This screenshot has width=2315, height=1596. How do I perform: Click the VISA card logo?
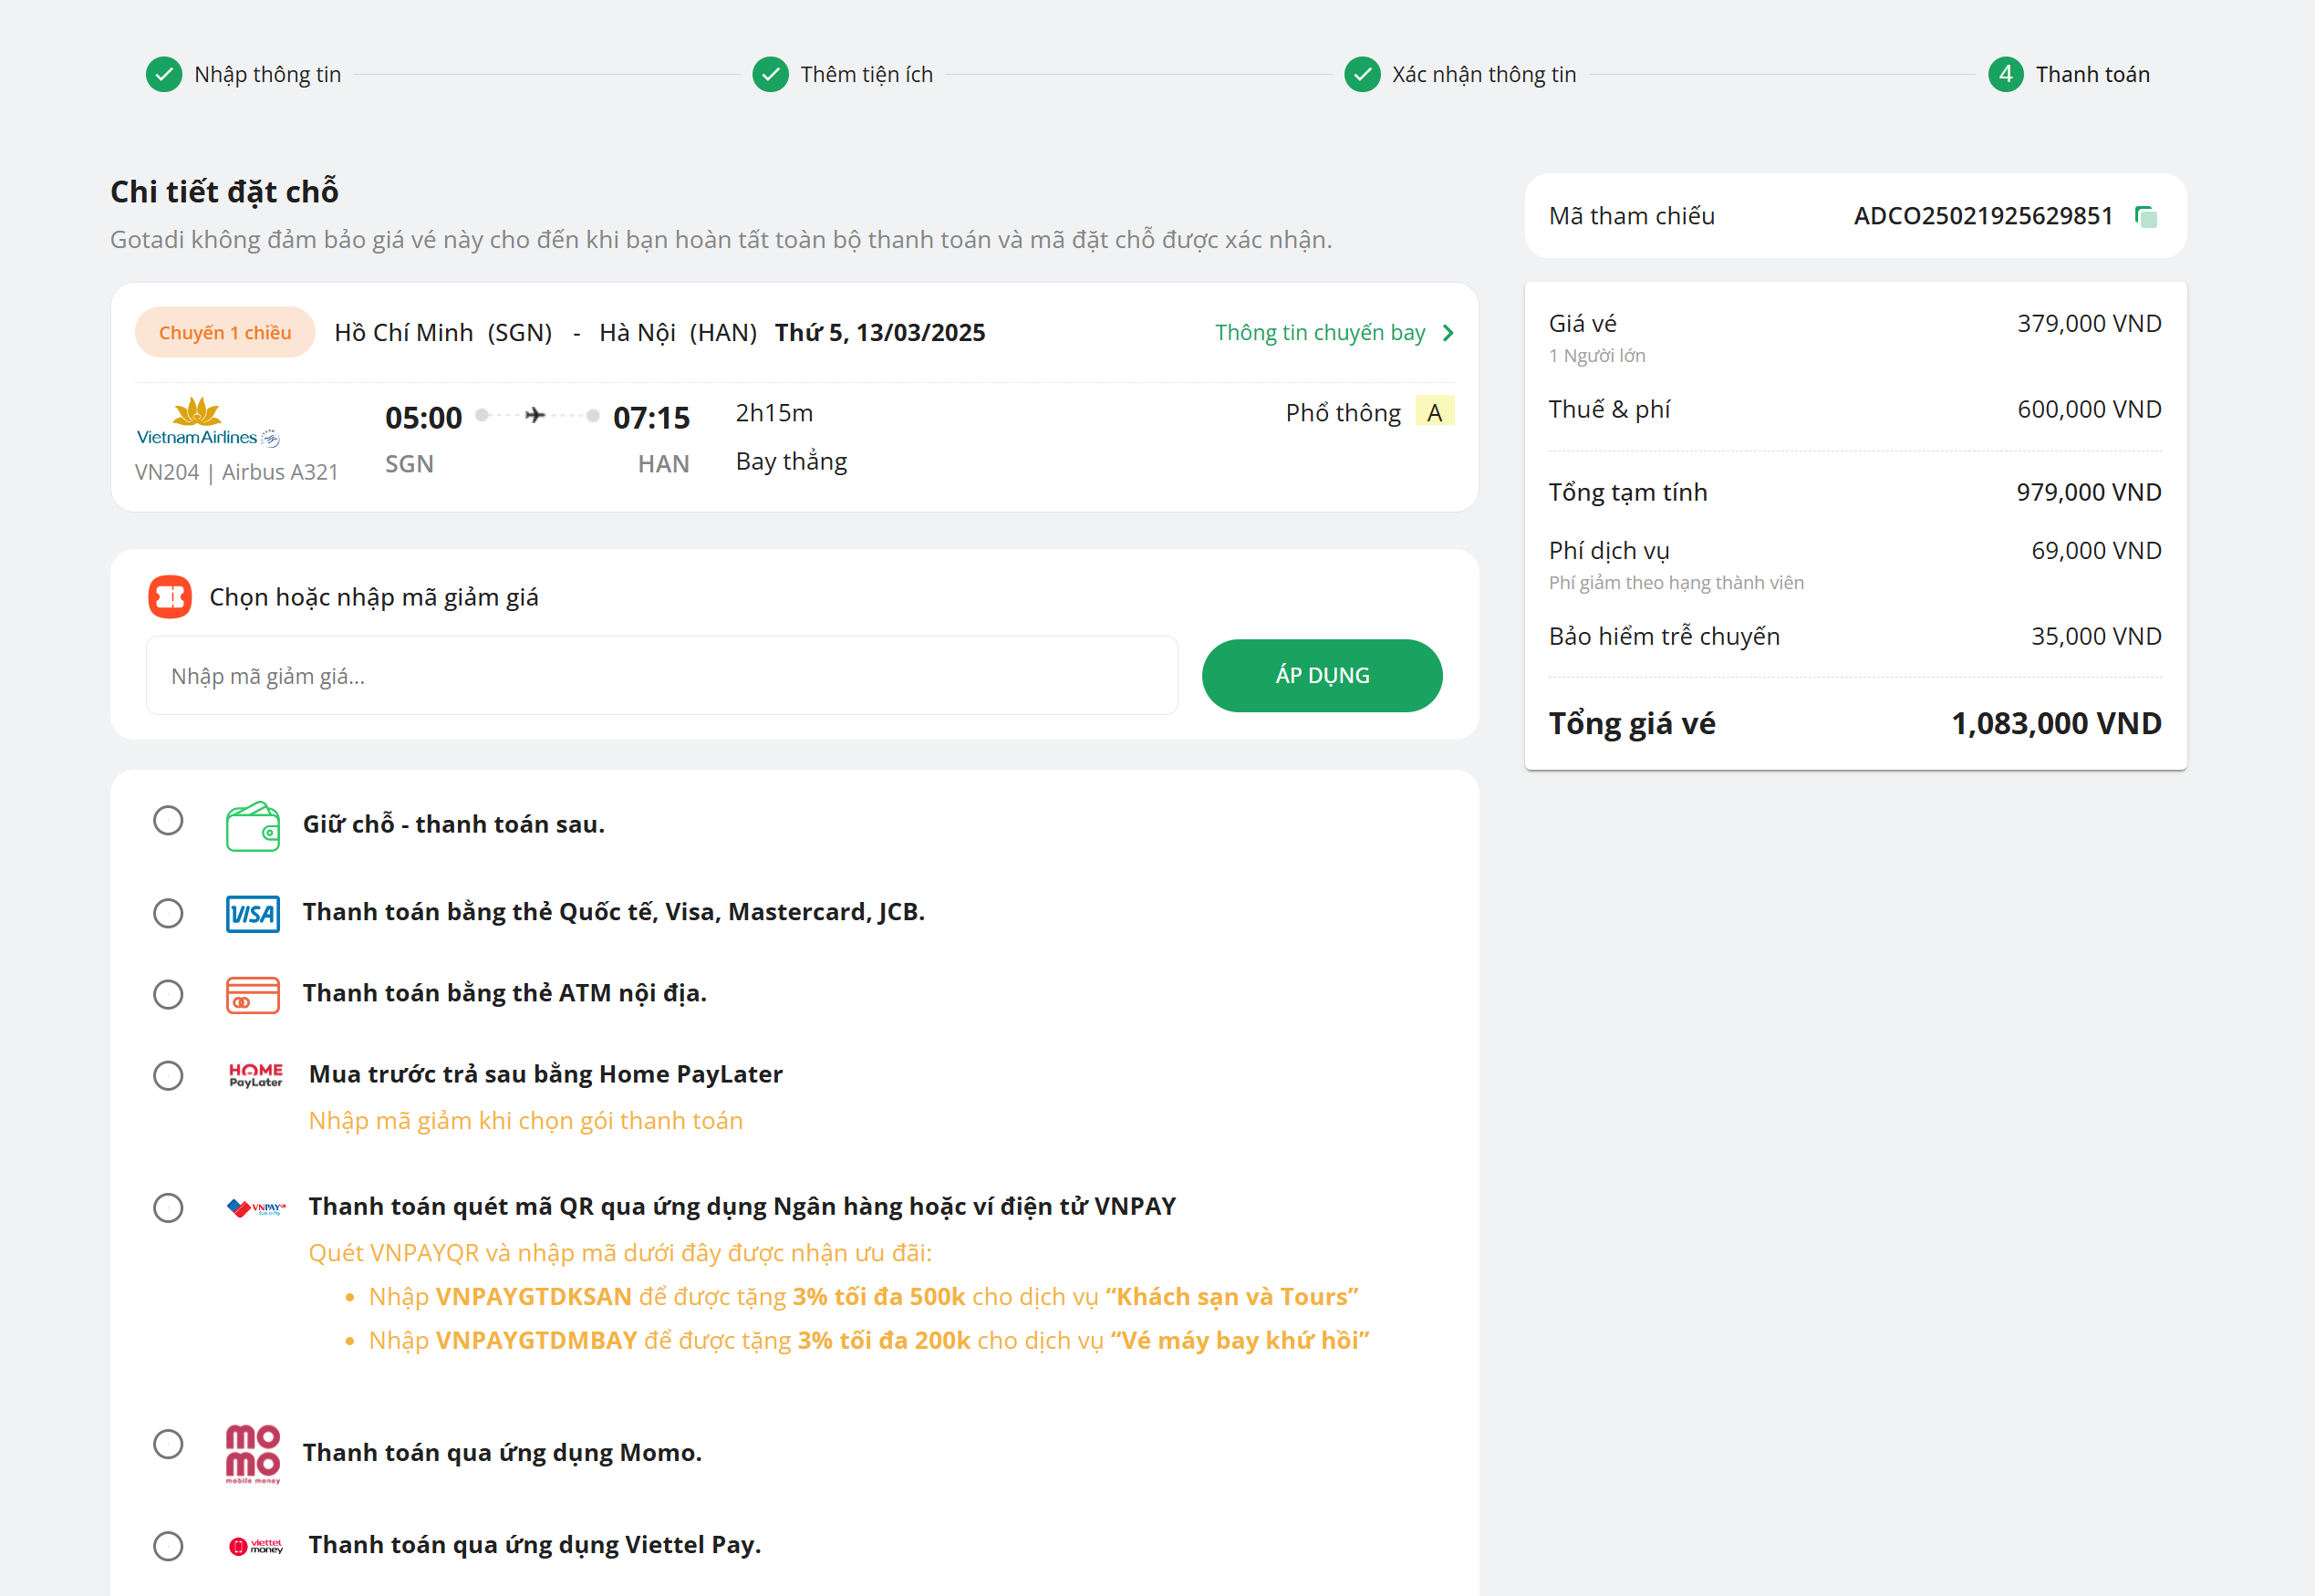pos(252,913)
